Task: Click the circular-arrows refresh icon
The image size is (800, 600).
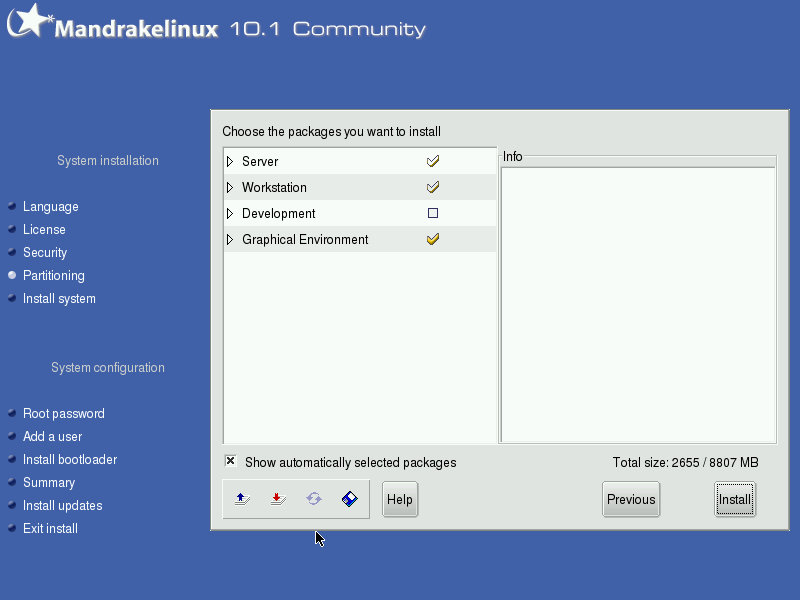Action: [x=314, y=499]
